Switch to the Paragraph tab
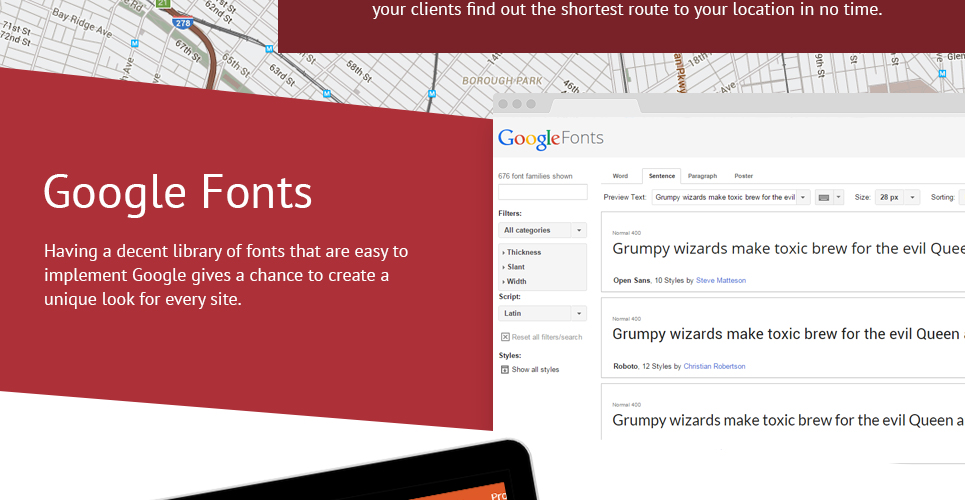This screenshot has height=500, width=965. (x=702, y=176)
